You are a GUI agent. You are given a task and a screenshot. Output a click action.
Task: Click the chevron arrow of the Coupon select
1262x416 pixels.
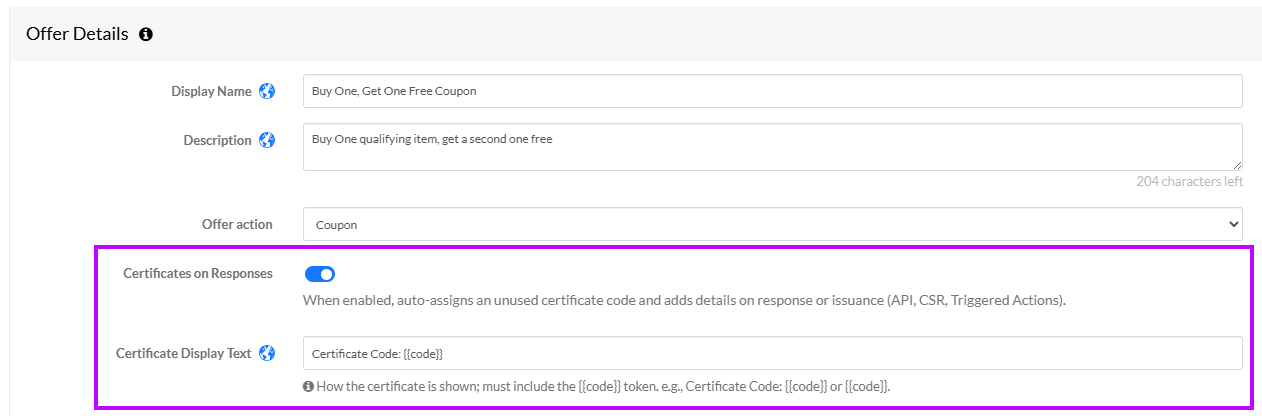[x=1232, y=224]
